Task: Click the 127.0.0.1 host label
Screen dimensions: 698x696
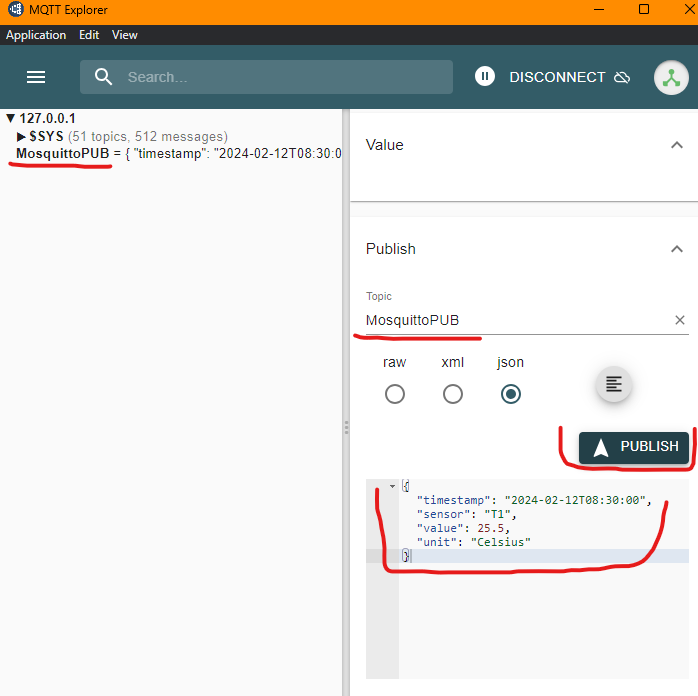Action: [47, 118]
